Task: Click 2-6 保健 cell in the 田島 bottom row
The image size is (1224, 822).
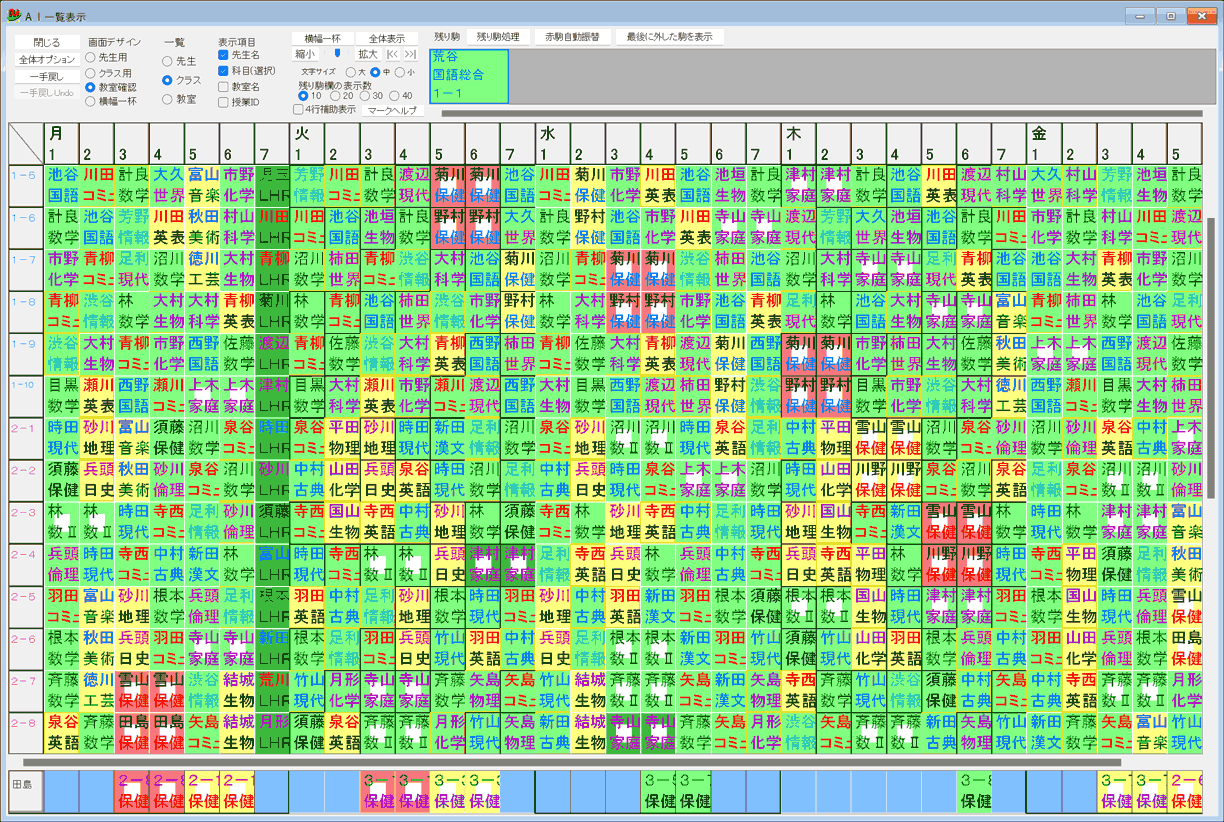Action: pyautogui.click(x=1184, y=791)
